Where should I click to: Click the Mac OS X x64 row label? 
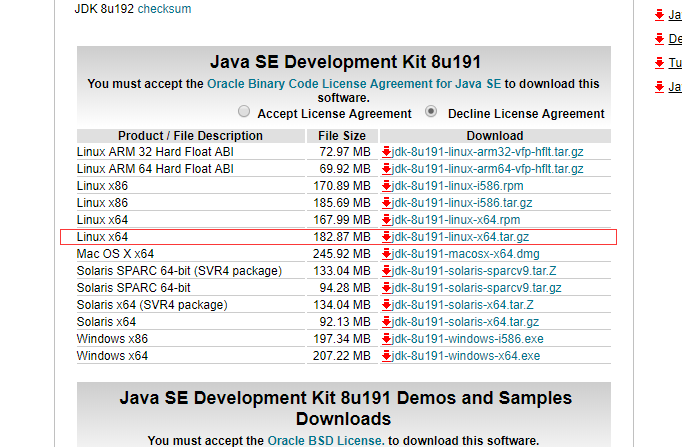point(115,254)
